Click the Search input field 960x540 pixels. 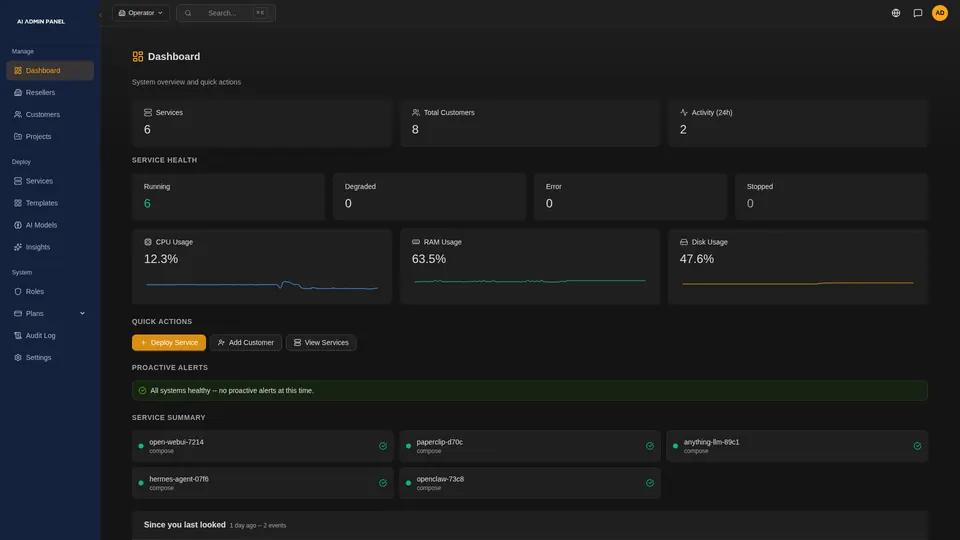[226, 13]
